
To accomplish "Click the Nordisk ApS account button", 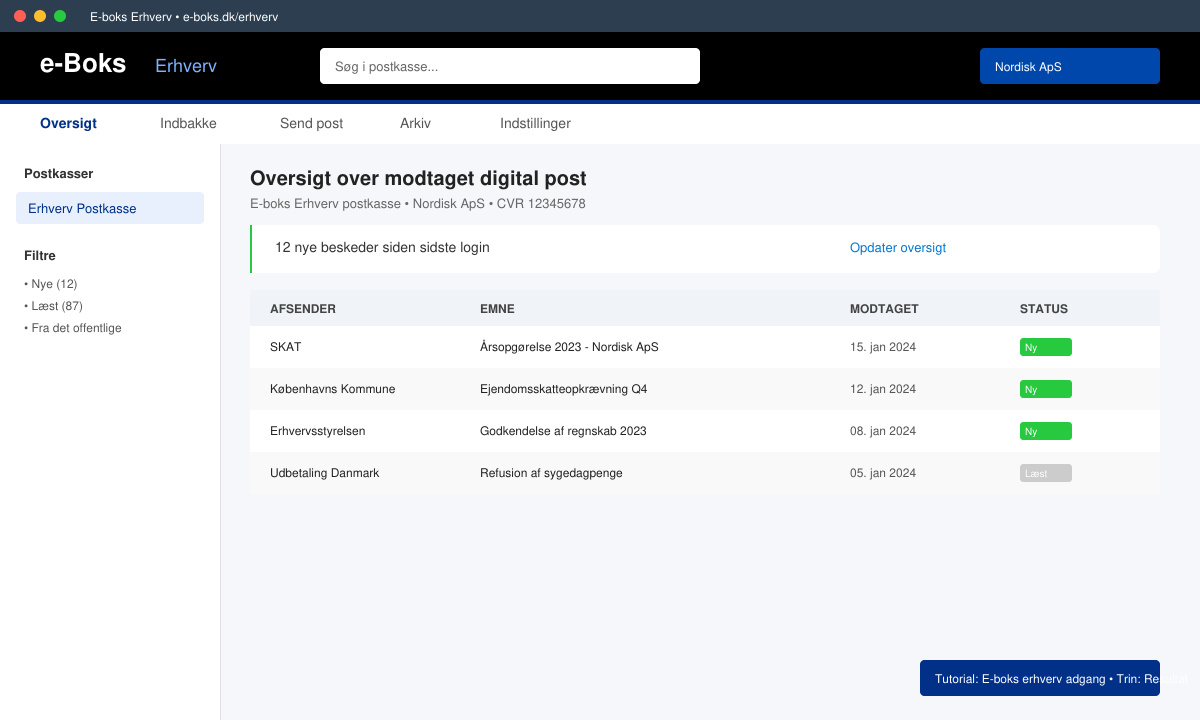I will (x=1070, y=66).
